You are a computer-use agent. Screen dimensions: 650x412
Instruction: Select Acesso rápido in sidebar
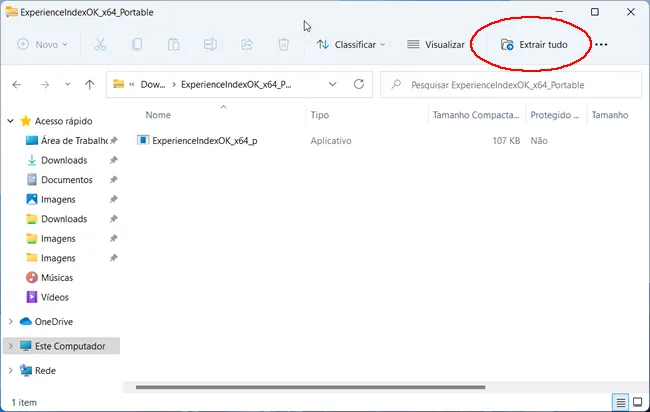[x=63, y=121]
